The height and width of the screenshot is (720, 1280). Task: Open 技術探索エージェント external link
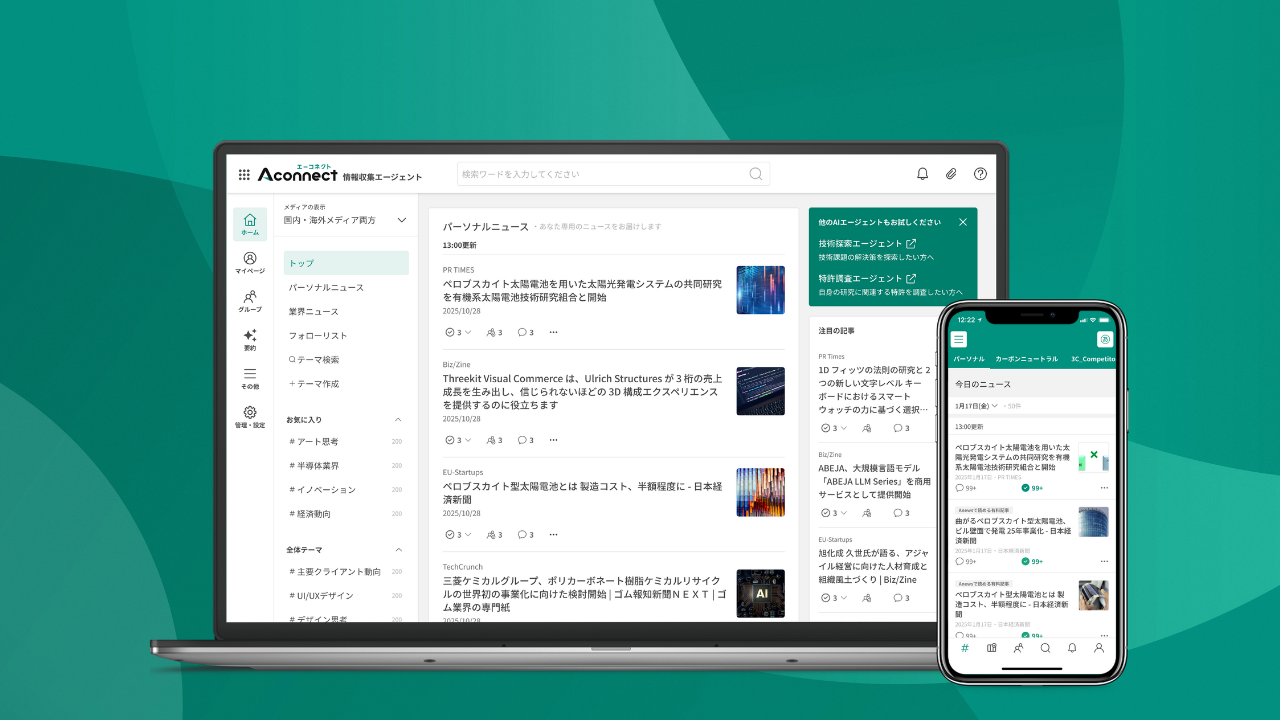[x=867, y=243]
